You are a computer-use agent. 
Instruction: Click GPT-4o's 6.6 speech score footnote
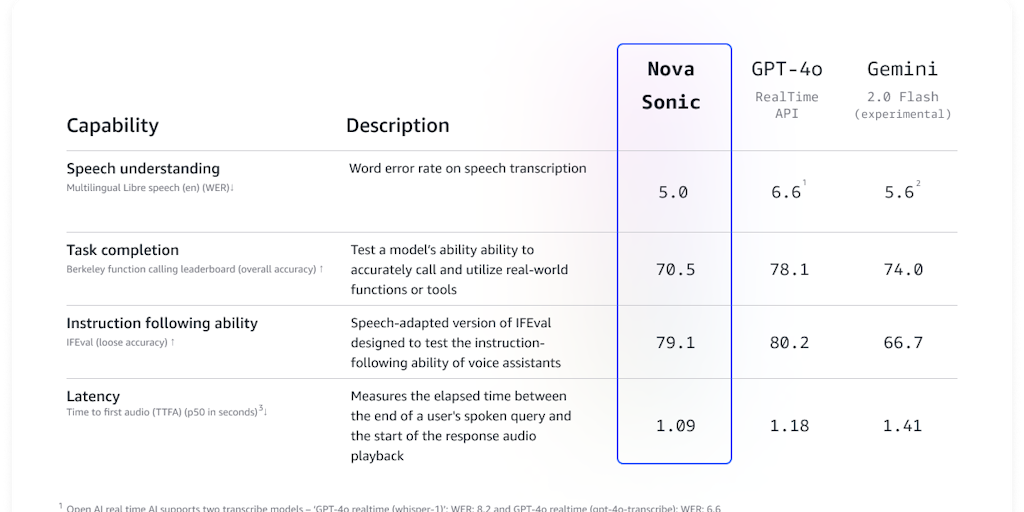[x=804, y=181]
